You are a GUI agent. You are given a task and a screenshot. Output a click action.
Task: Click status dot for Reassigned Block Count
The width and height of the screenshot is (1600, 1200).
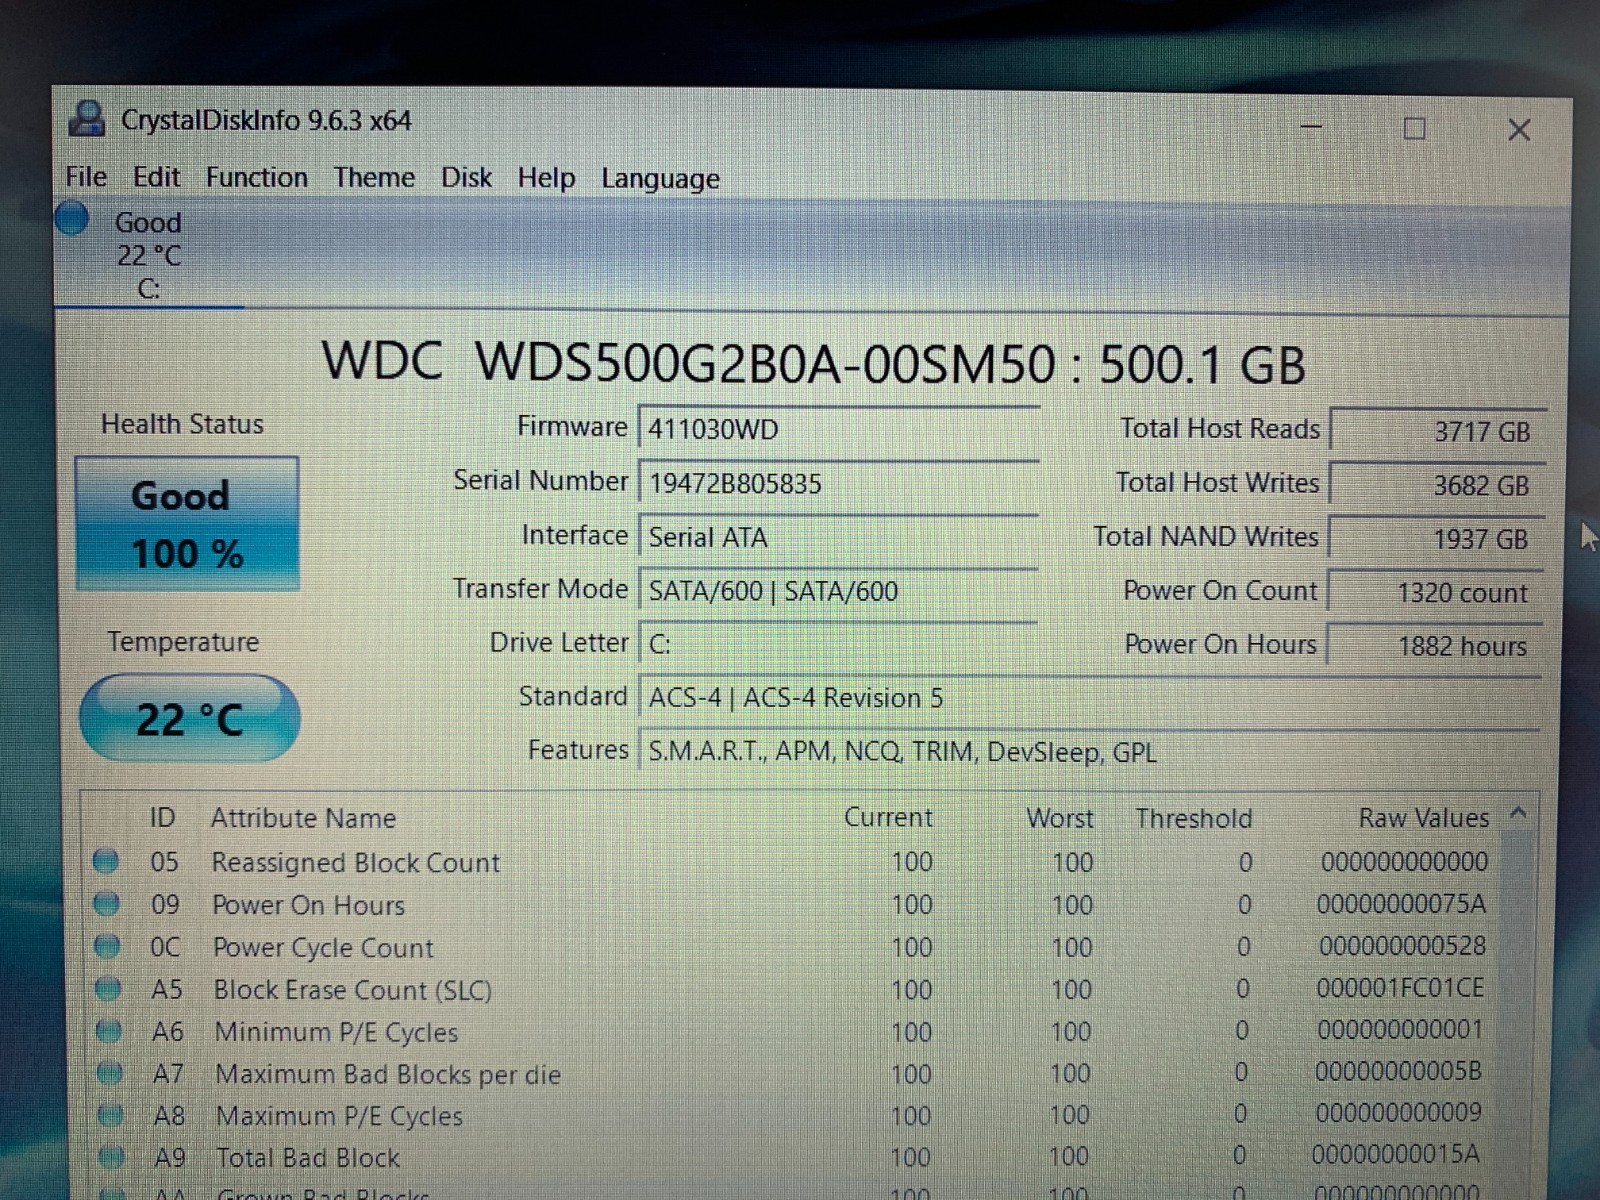click(x=105, y=861)
